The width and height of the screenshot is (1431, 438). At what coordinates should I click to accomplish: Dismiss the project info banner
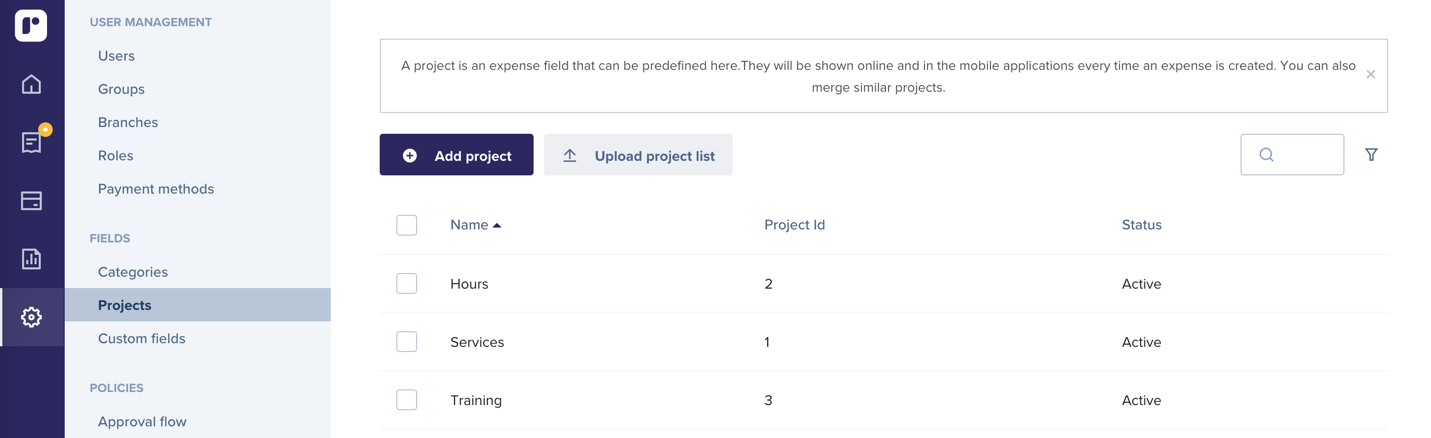click(x=1370, y=74)
